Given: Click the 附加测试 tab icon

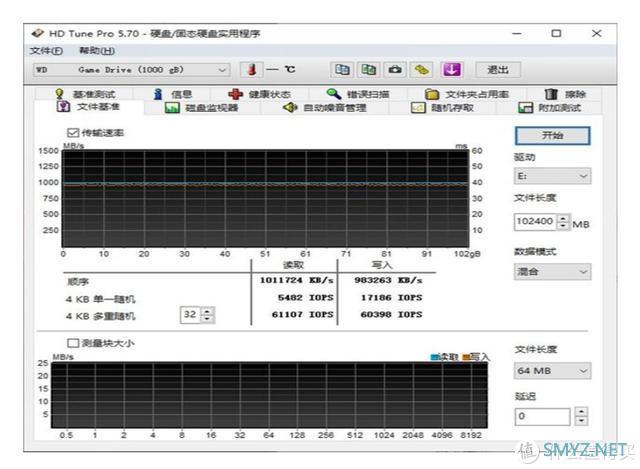Looking at the screenshot, I should (525, 108).
